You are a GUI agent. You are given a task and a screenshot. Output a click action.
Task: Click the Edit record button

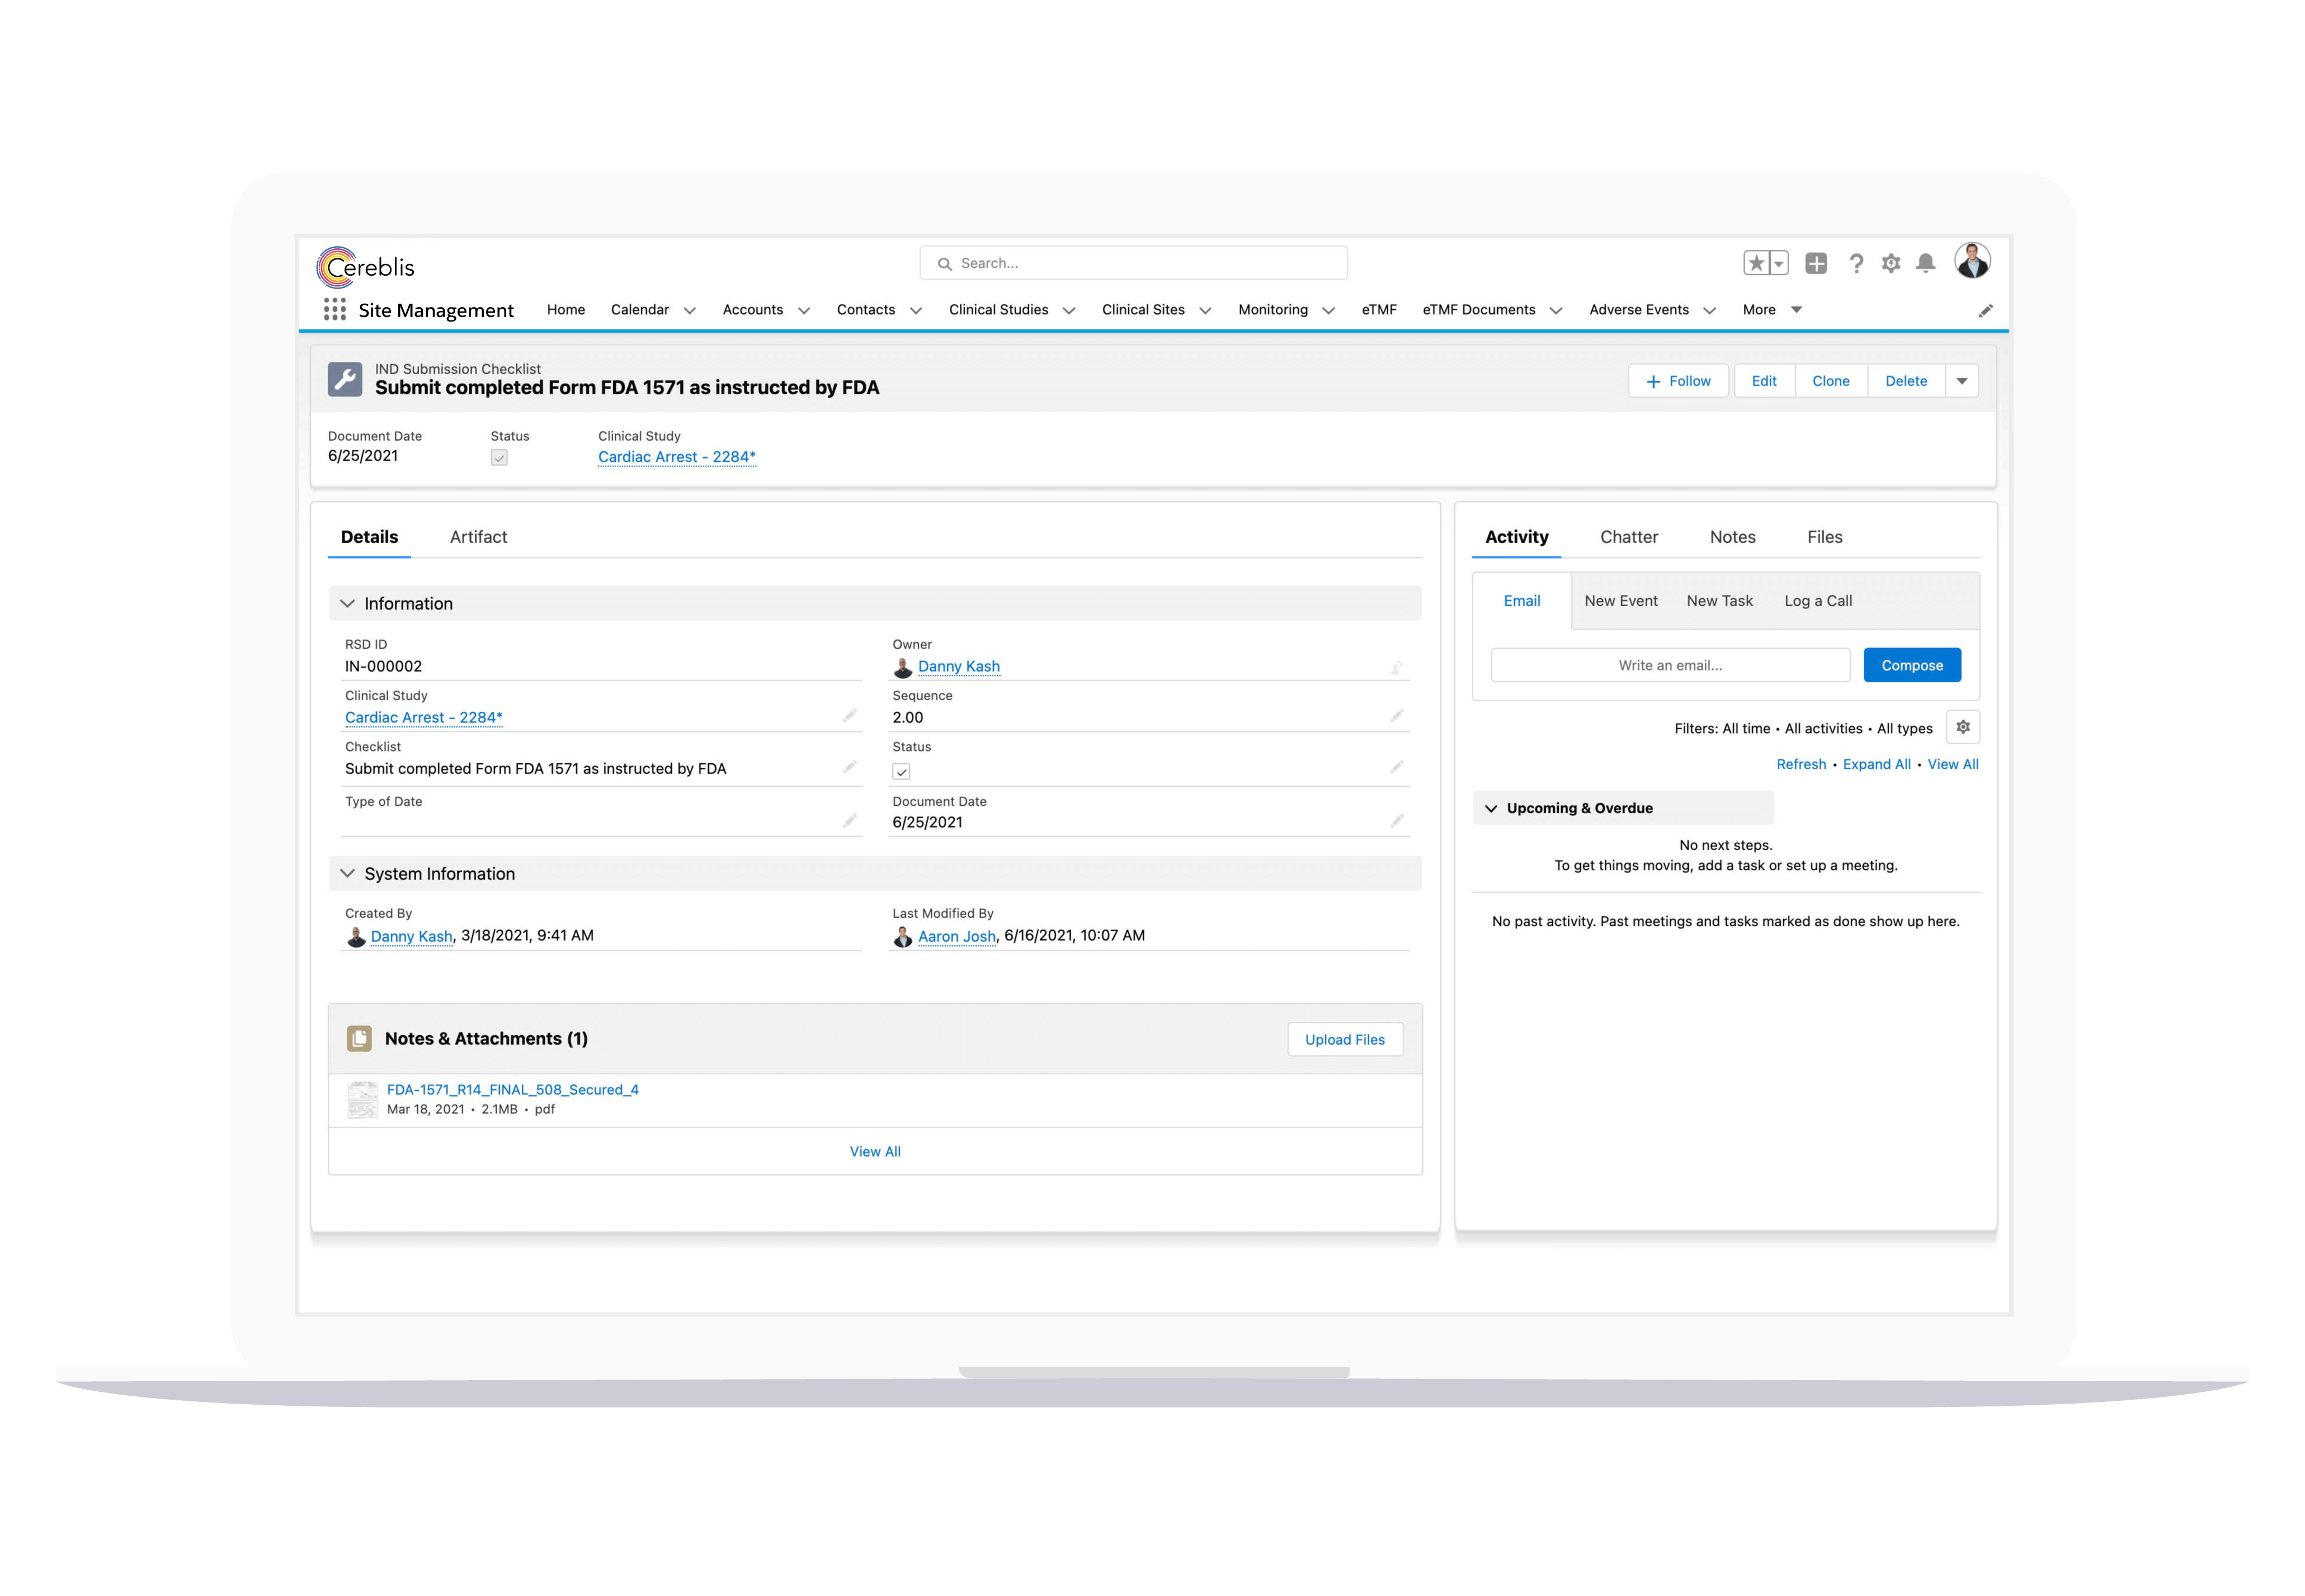click(x=1764, y=381)
